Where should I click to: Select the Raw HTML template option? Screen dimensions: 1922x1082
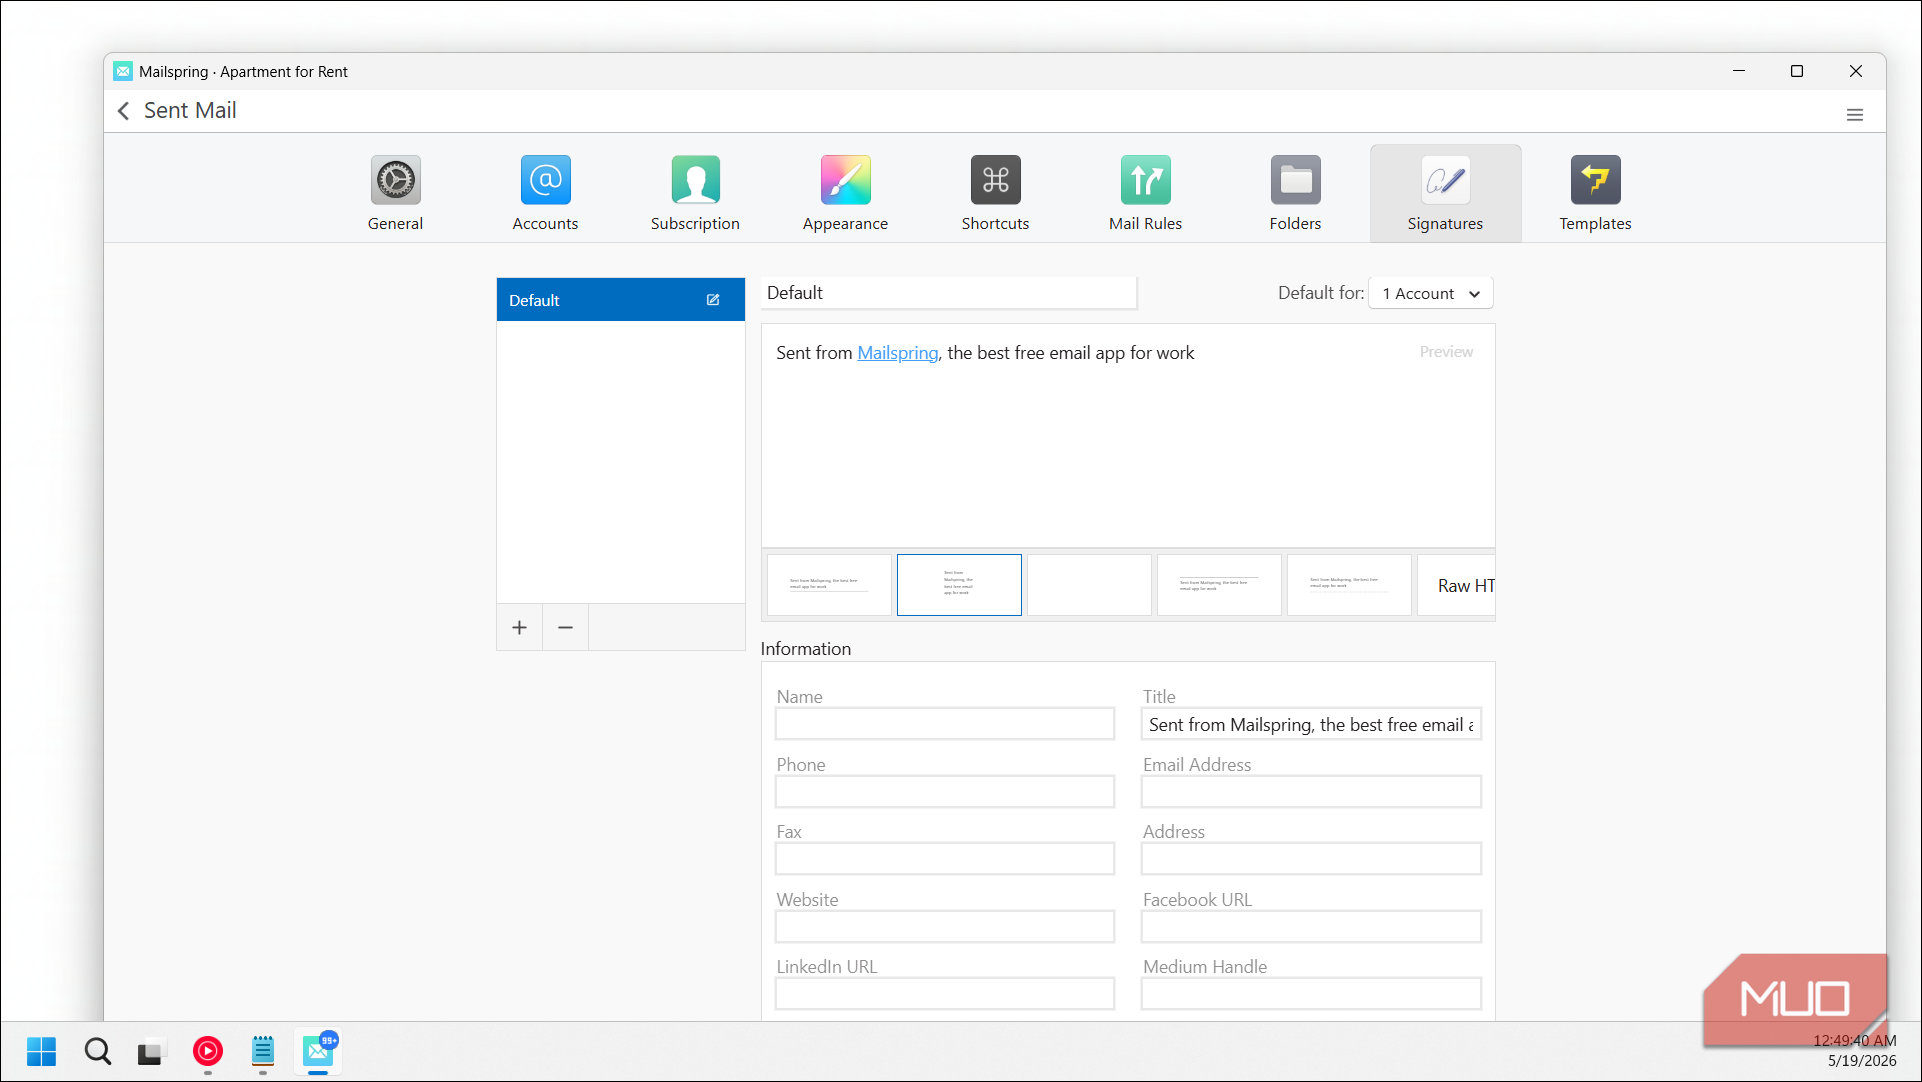1456,585
